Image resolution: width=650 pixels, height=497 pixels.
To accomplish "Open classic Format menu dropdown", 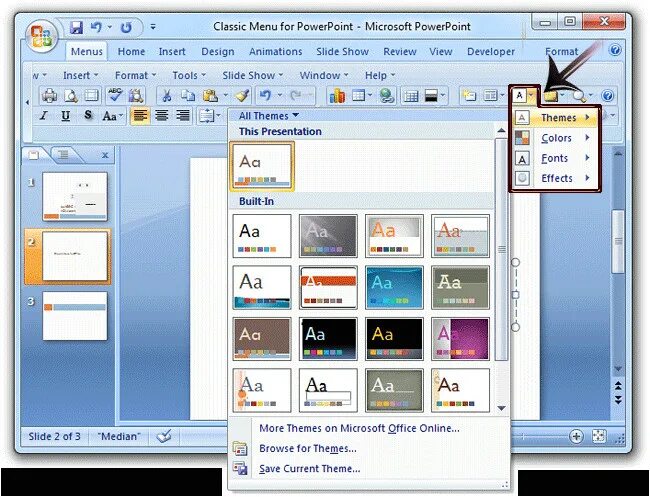I will tap(135, 75).
